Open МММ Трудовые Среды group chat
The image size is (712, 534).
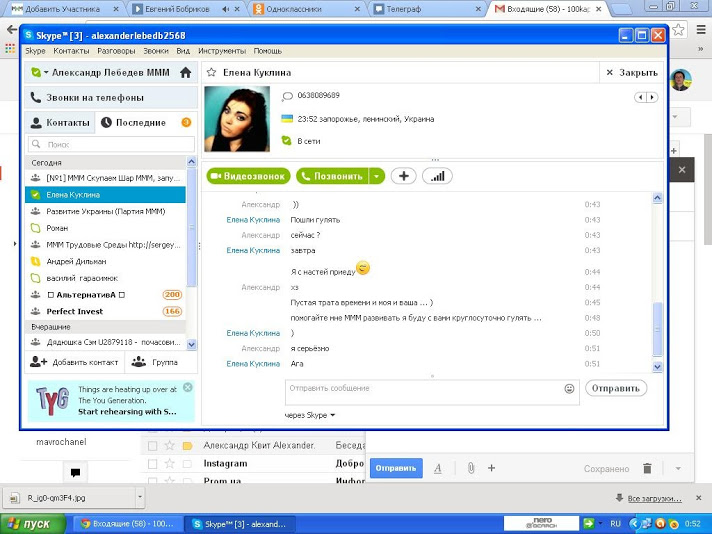(105, 245)
